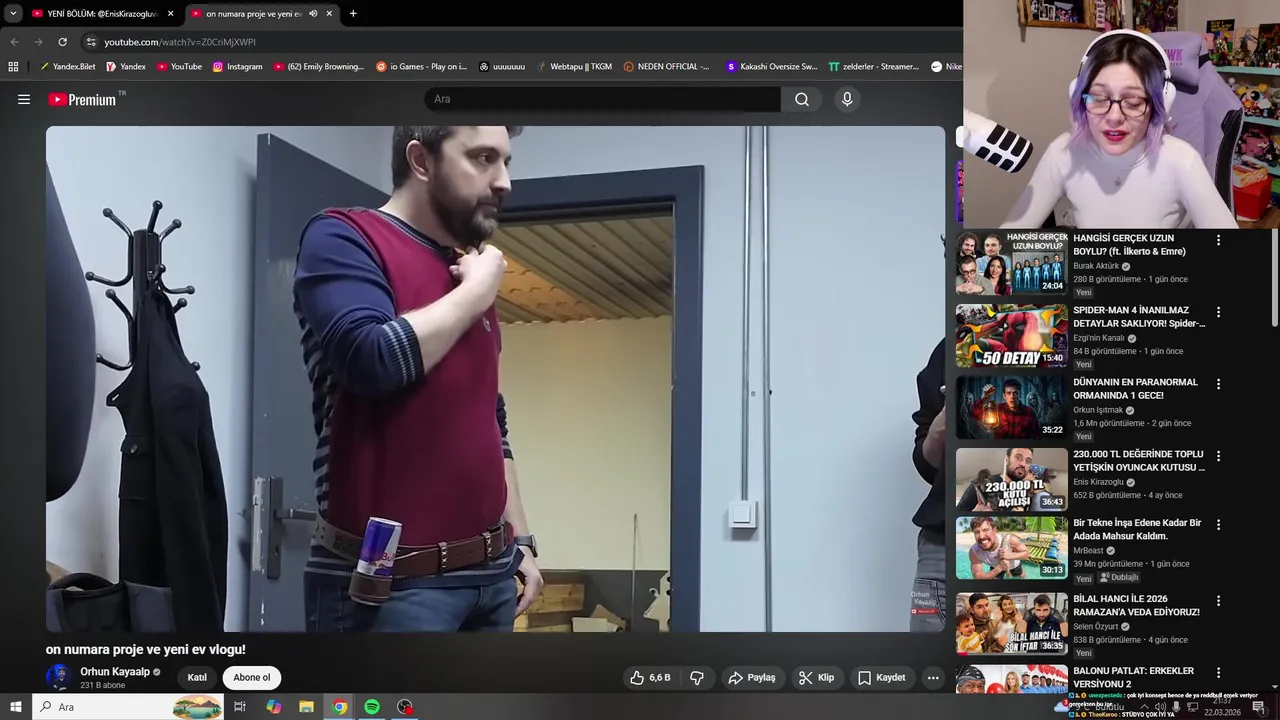The width and height of the screenshot is (1280, 720).
Task: Share the video with Paylaş
Action: [752, 677]
